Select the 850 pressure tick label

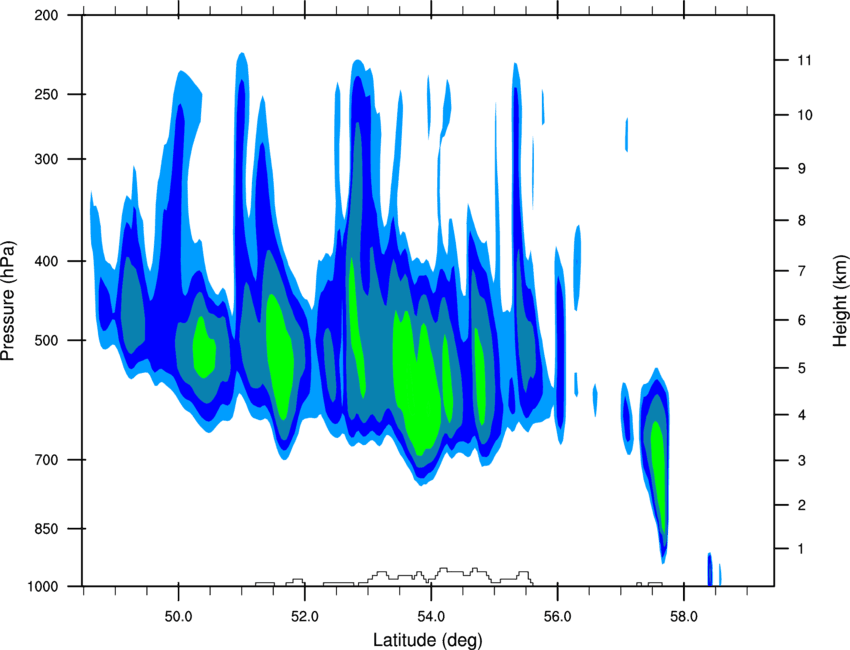[x=46, y=529]
